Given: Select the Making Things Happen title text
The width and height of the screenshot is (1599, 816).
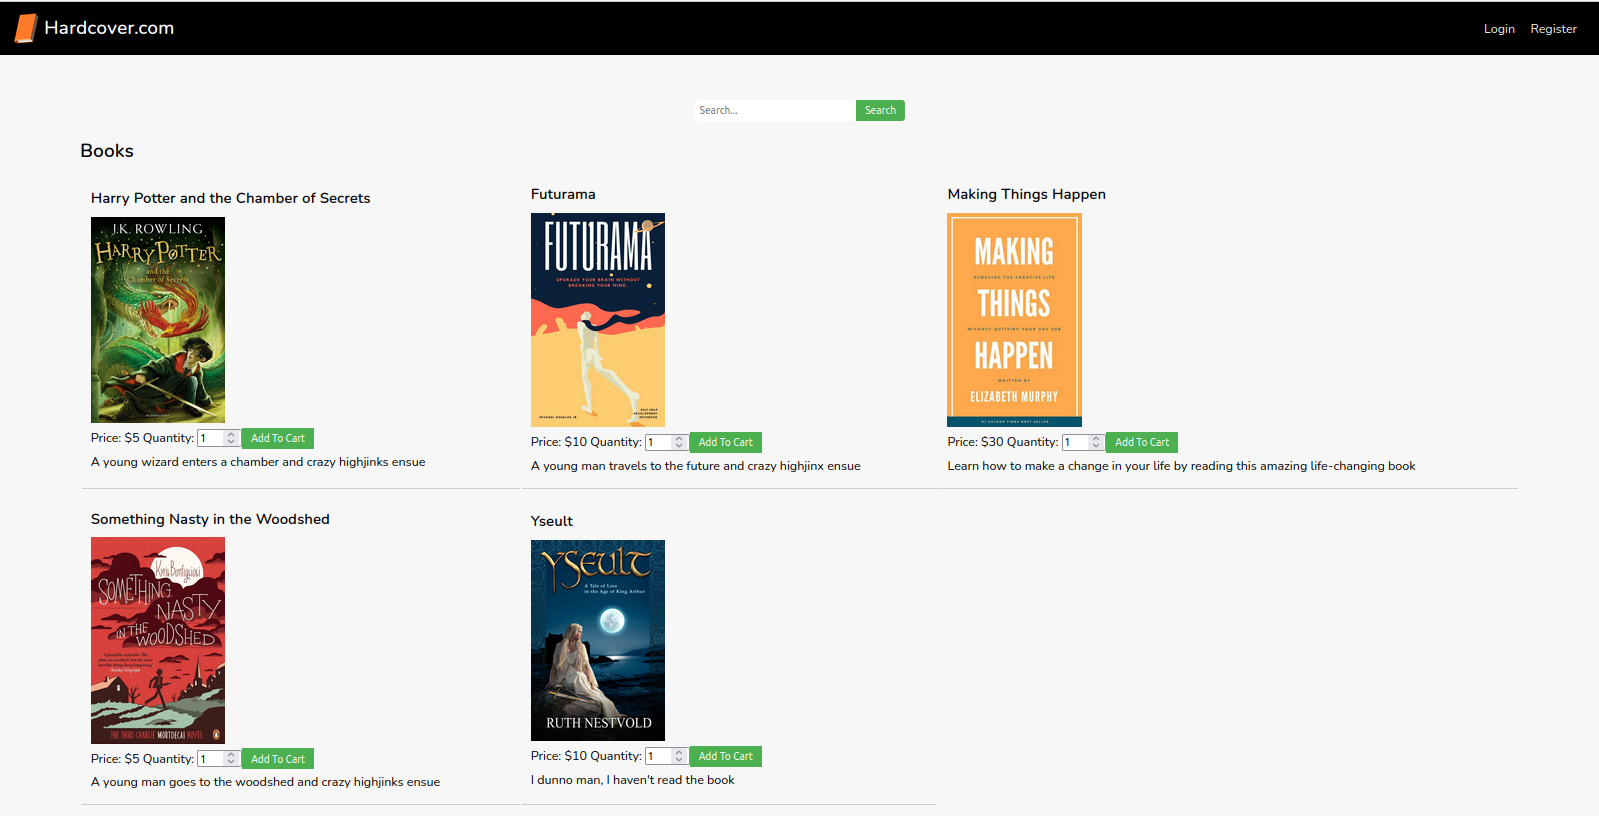Looking at the screenshot, I should point(1027,194).
